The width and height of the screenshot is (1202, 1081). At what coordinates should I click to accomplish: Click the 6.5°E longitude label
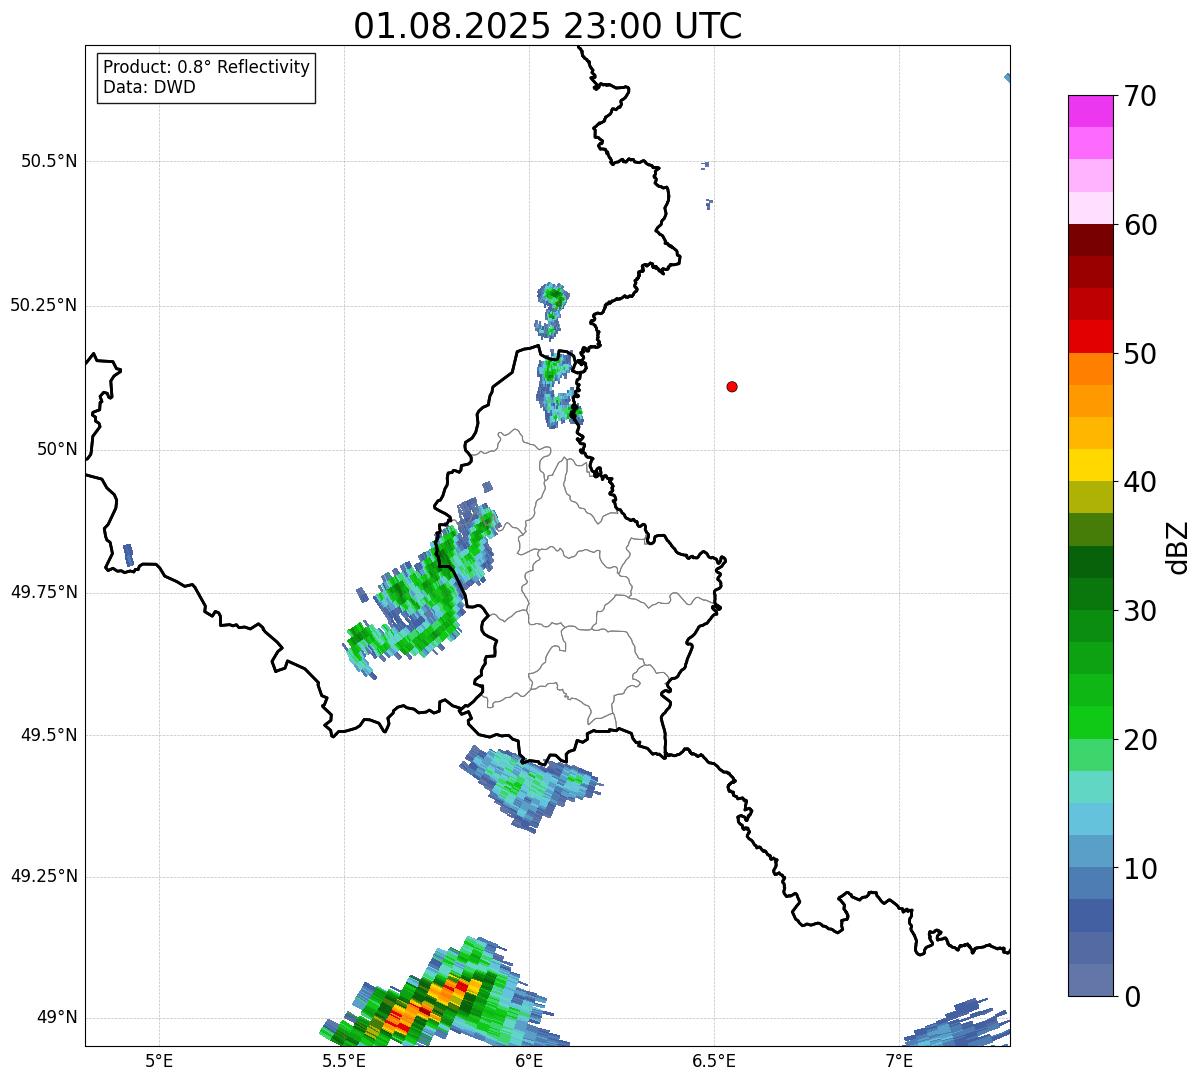tap(714, 1060)
